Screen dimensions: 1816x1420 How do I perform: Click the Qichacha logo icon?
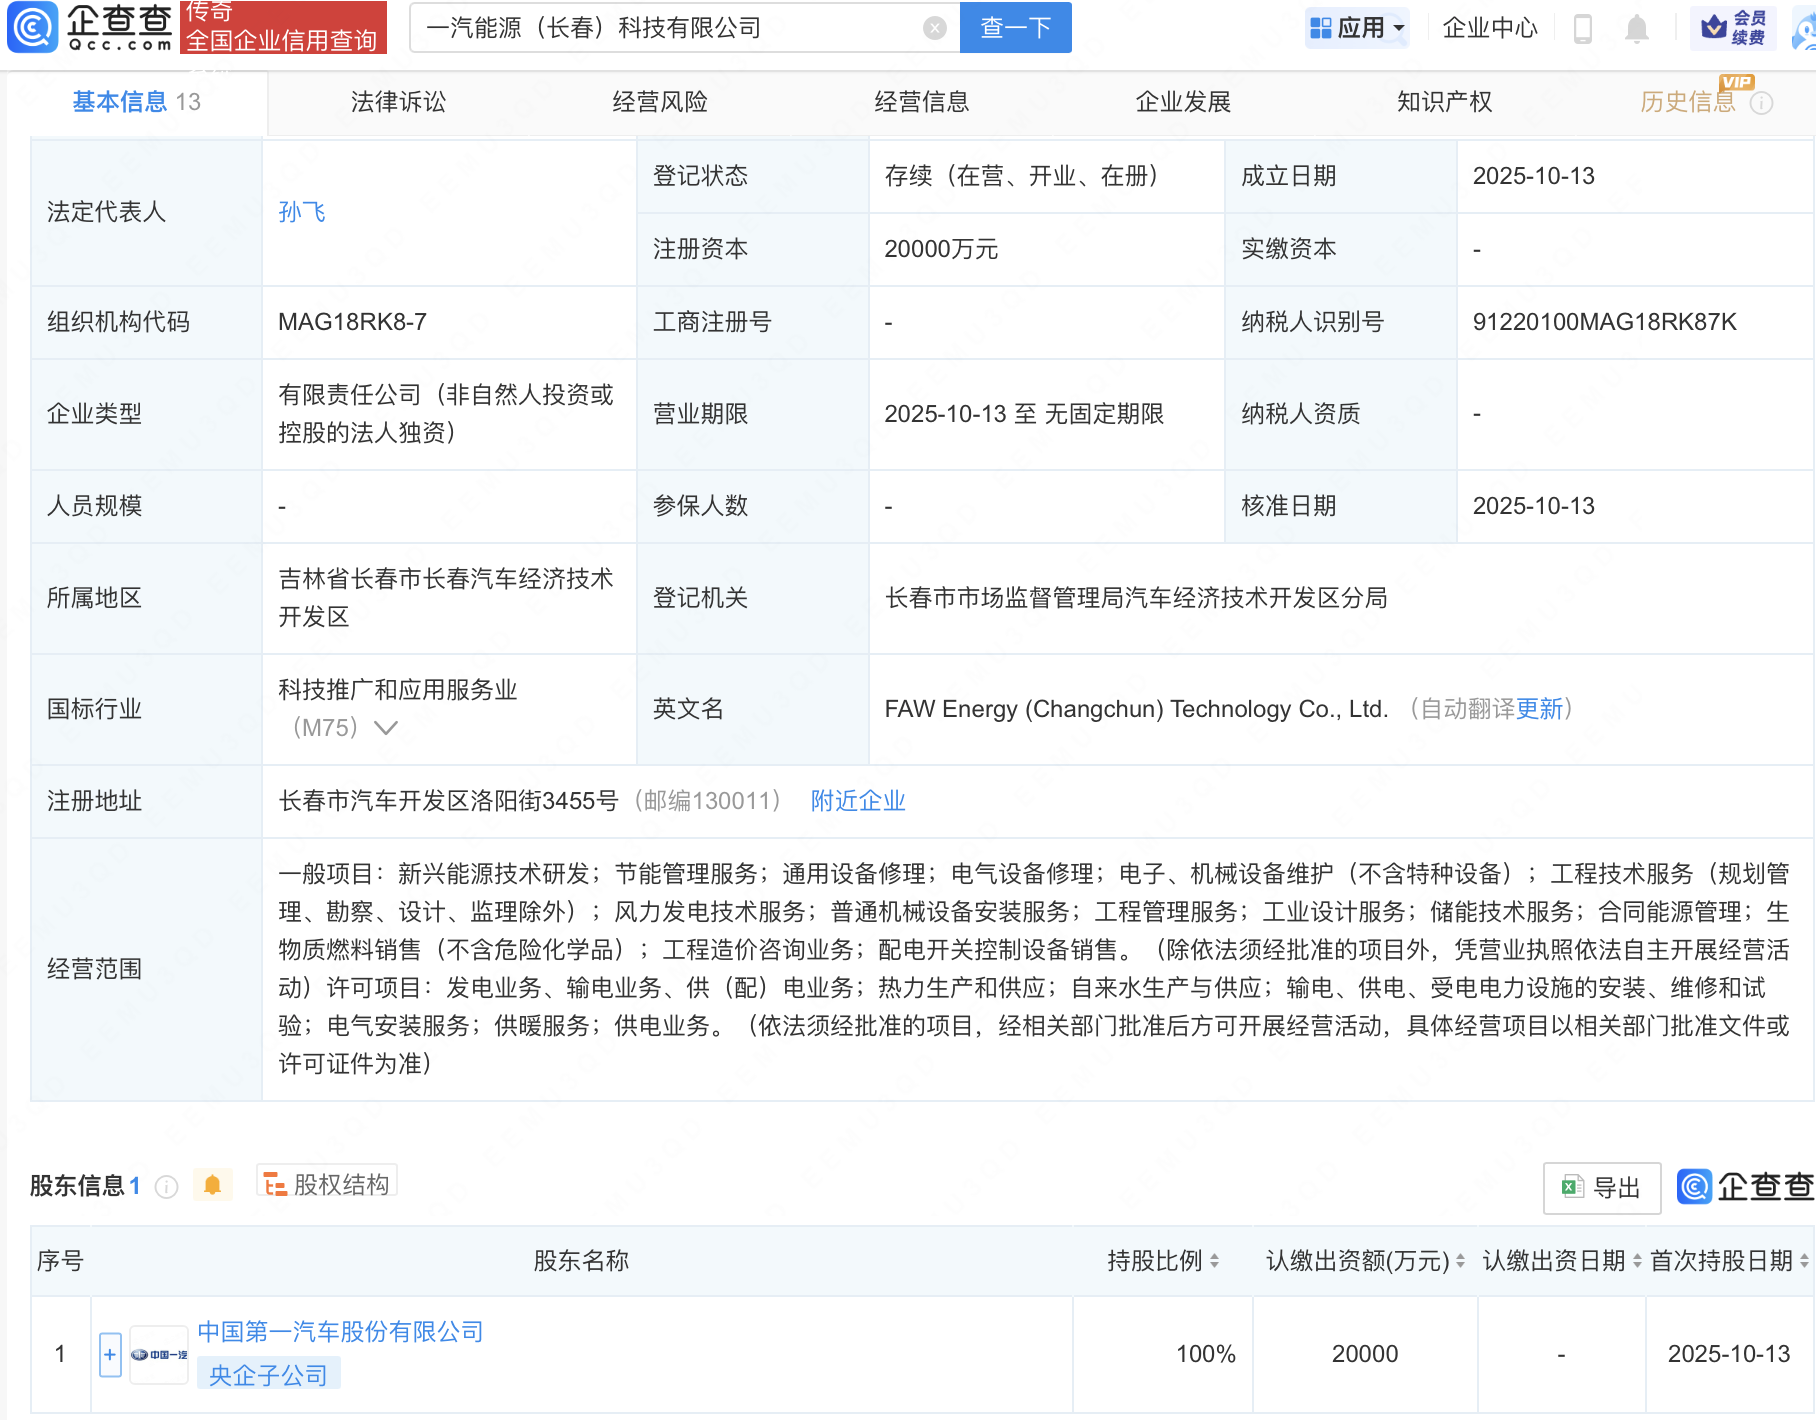(x=33, y=27)
